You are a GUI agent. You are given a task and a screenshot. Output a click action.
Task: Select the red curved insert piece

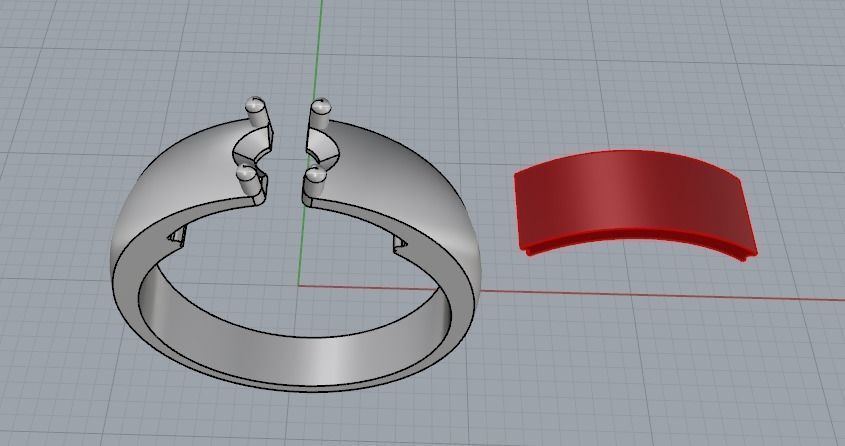(x=634, y=204)
